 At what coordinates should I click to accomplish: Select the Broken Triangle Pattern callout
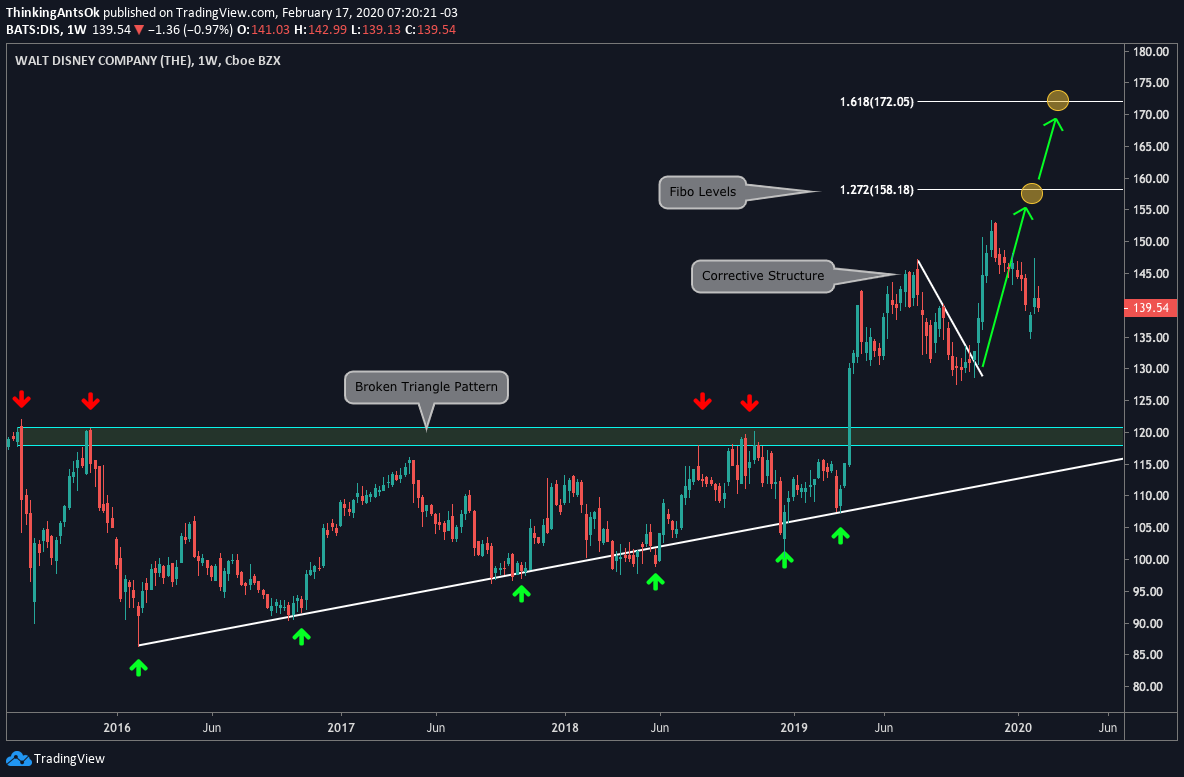click(x=426, y=387)
